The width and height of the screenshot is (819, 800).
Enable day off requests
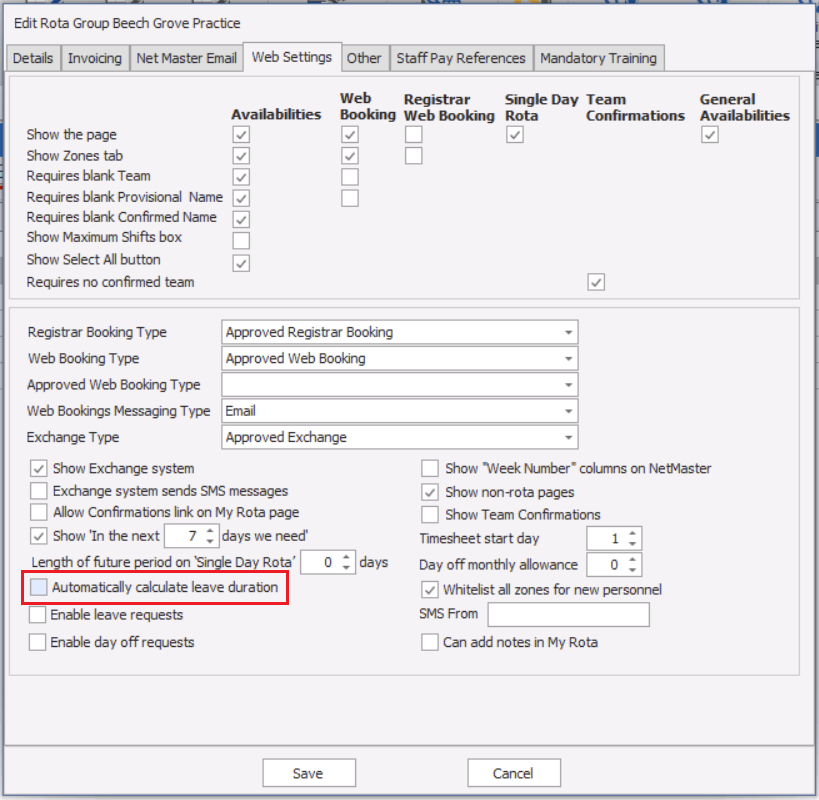(37, 642)
